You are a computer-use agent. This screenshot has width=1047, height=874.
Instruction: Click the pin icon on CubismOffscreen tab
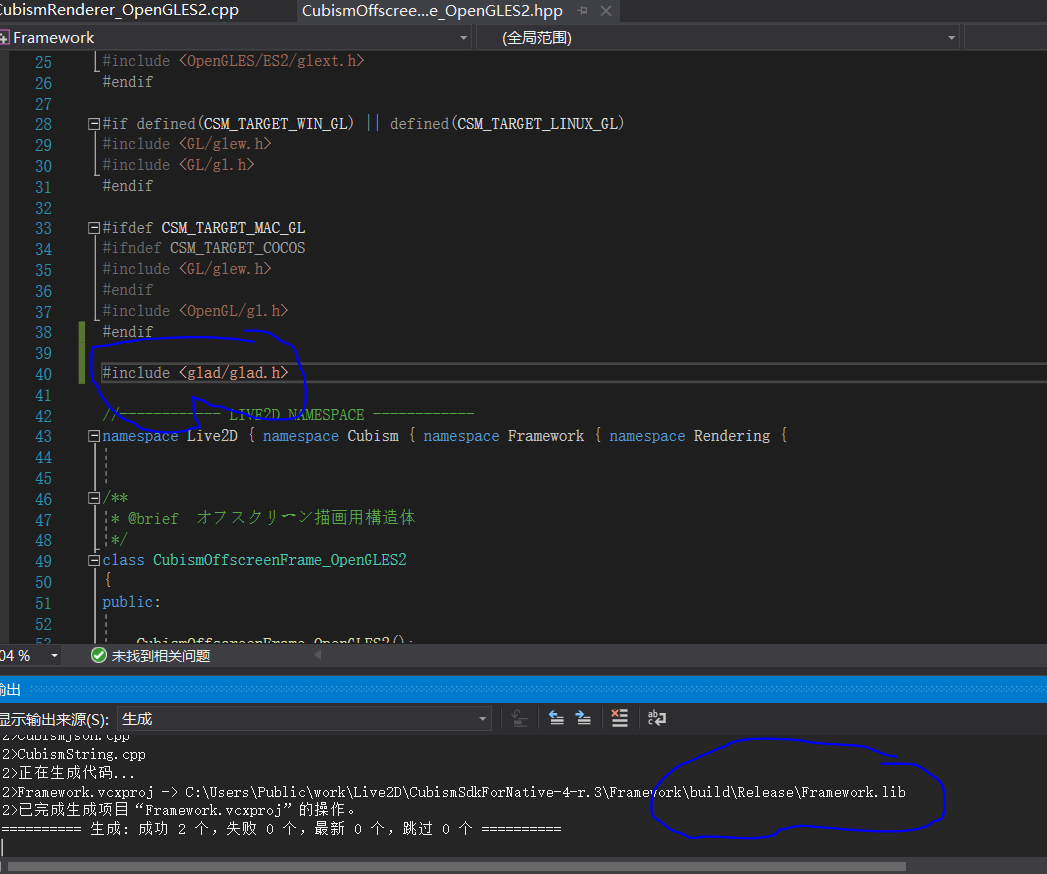coord(582,11)
